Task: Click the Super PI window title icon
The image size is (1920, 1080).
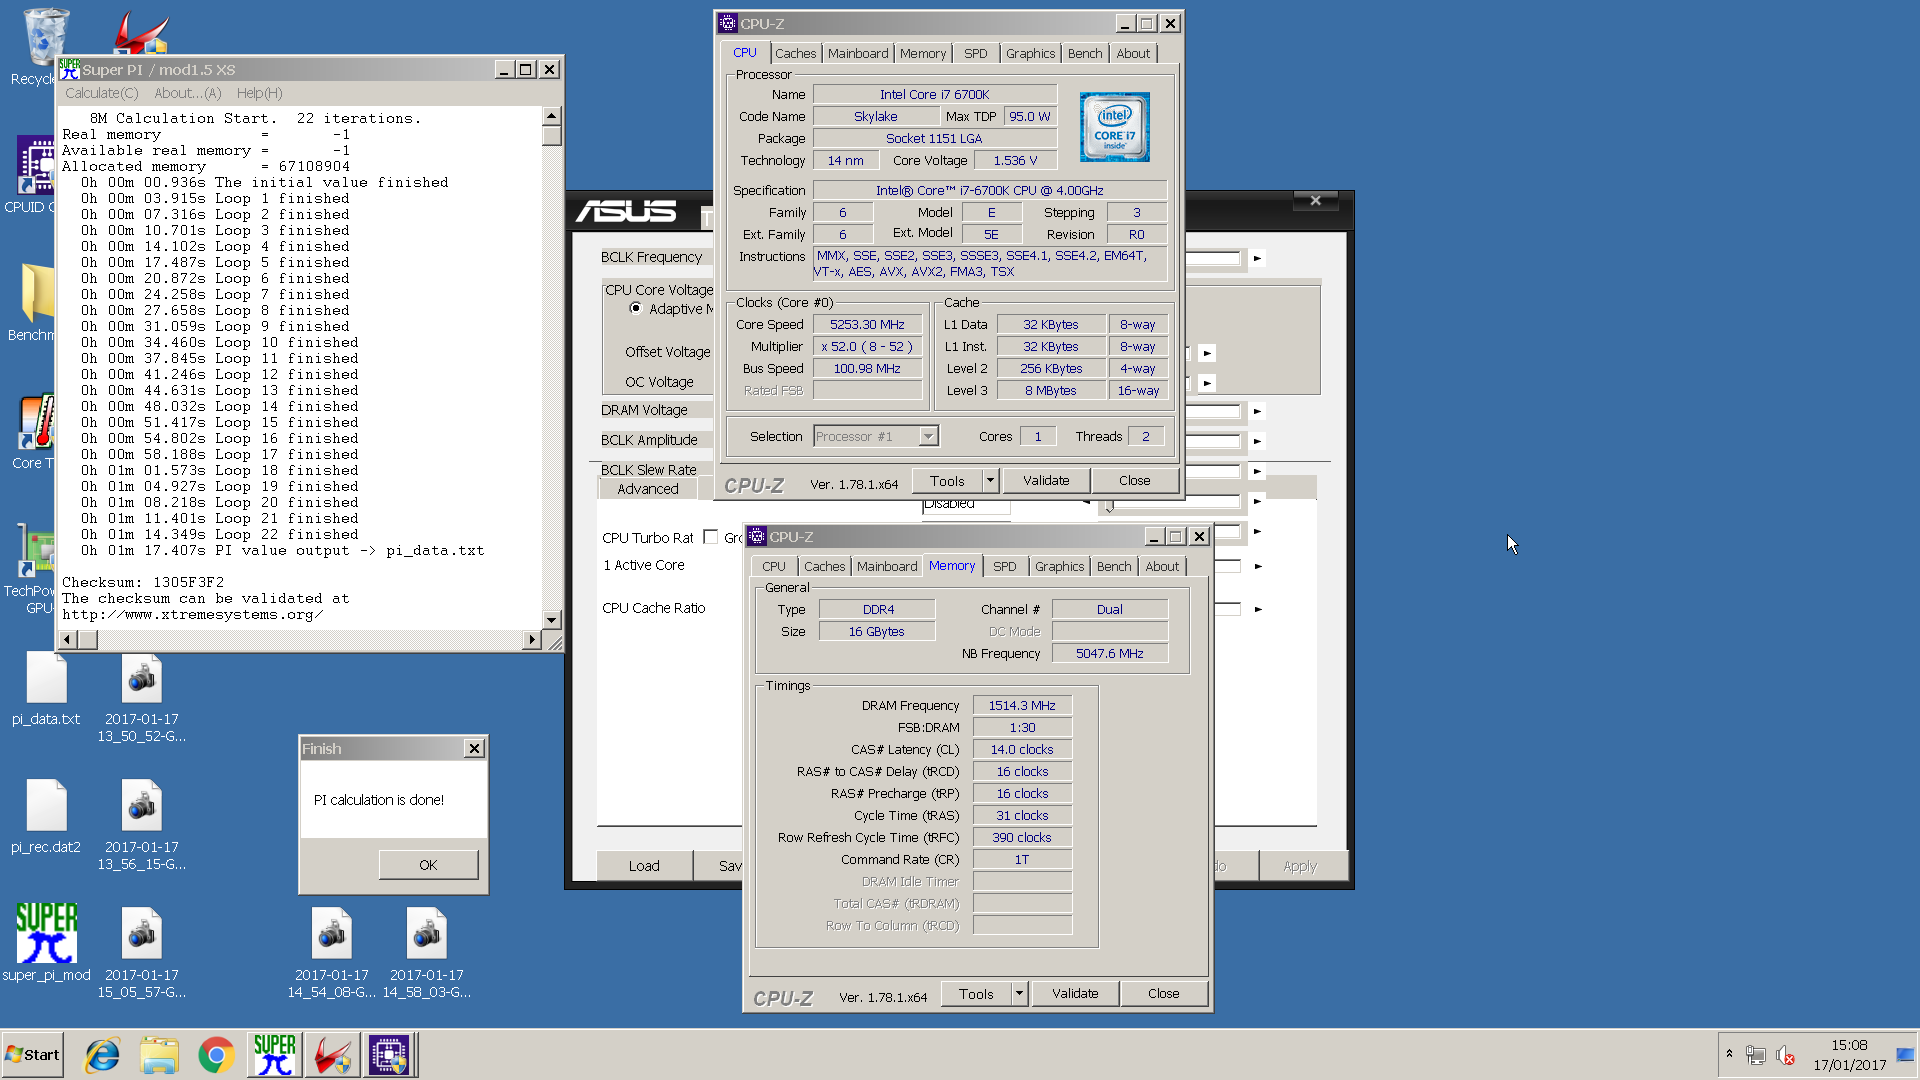Action: click(x=69, y=69)
